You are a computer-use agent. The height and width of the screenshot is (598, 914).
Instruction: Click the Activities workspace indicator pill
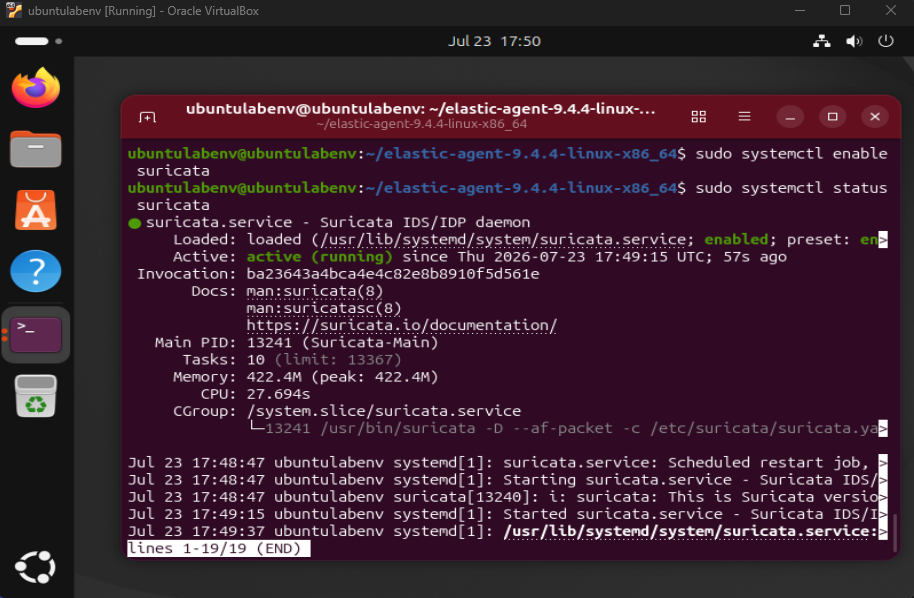pos(31,41)
